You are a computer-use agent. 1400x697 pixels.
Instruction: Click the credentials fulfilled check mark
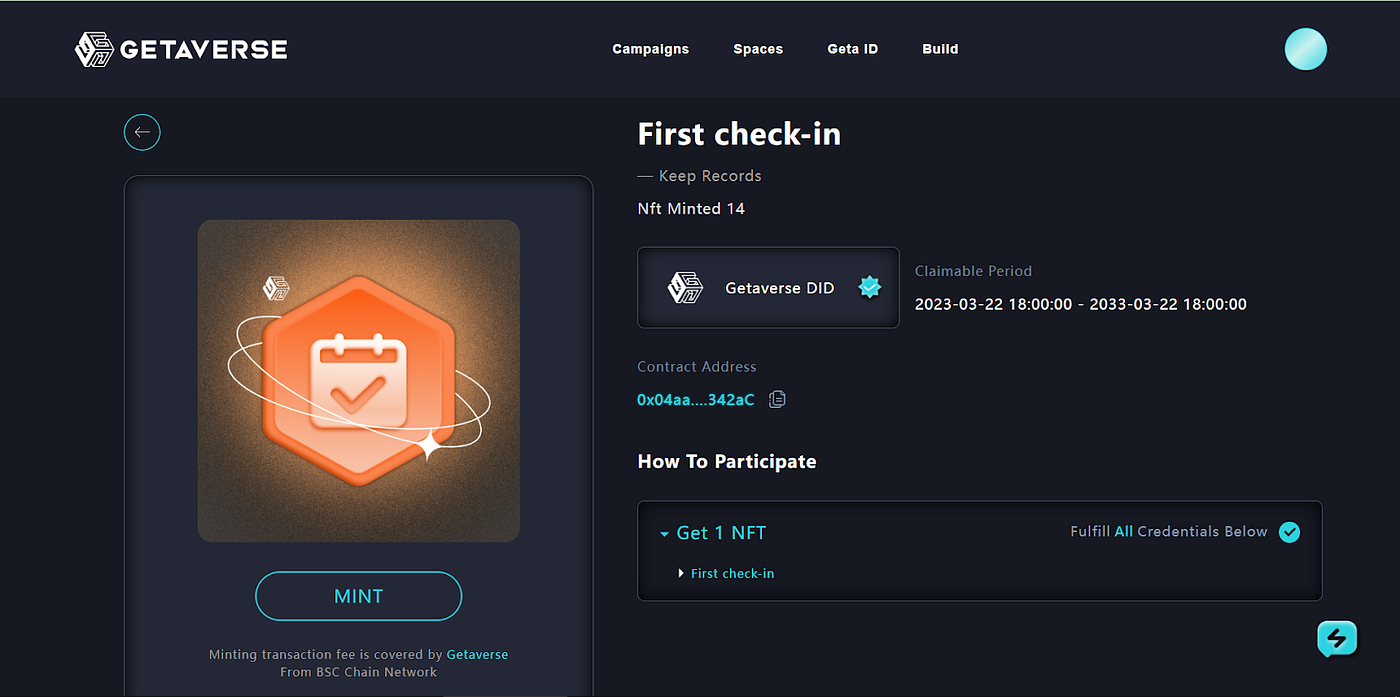click(1290, 532)
